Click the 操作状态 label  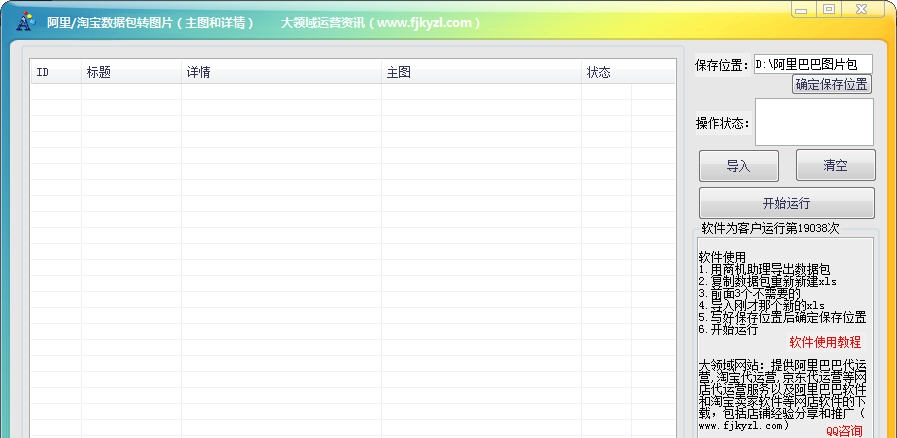pos(723,123)
